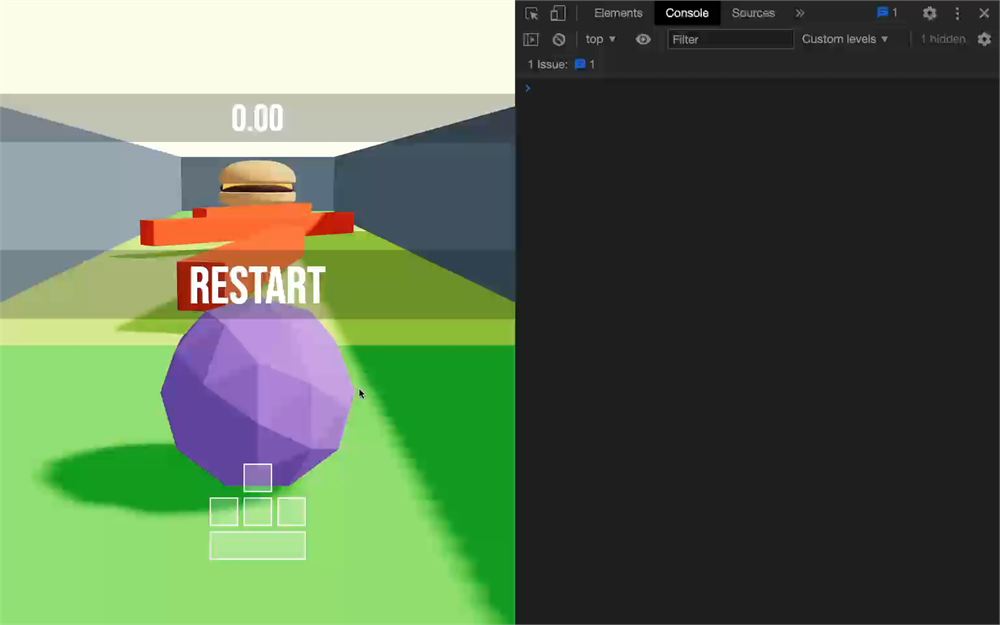Clear the console
1000x625 pixels.
559,40
